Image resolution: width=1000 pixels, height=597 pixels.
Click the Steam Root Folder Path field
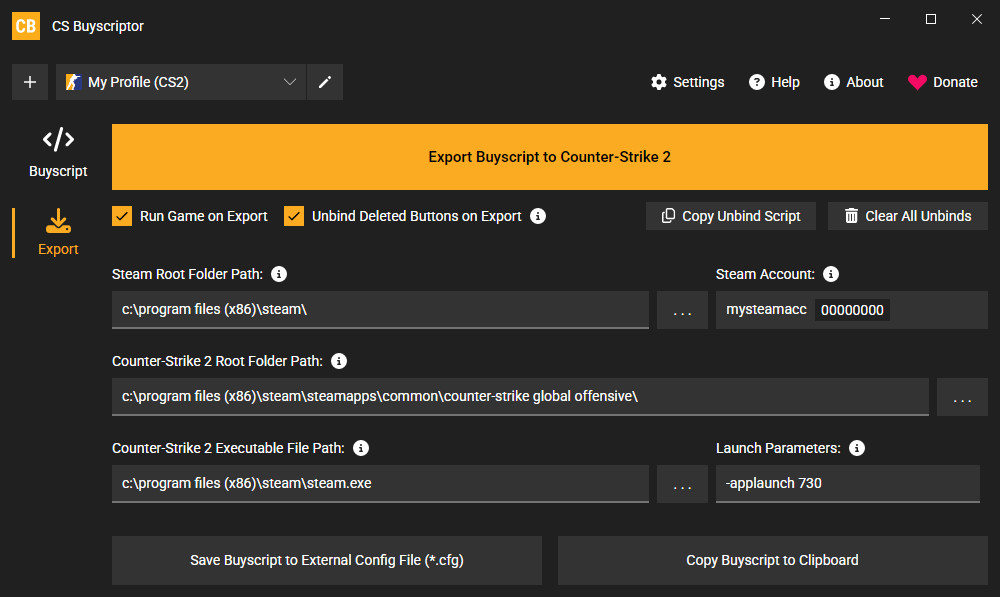tap(380, 310)
